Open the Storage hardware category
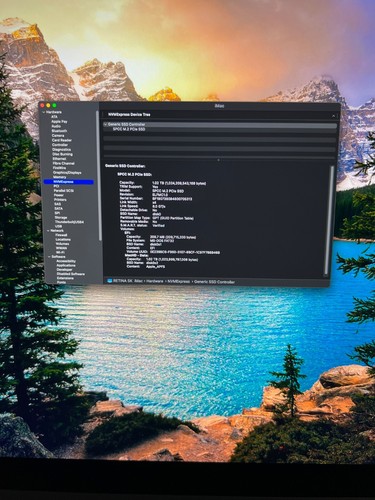The width and height of the screenshot is (375, 500). coord(61,217)
